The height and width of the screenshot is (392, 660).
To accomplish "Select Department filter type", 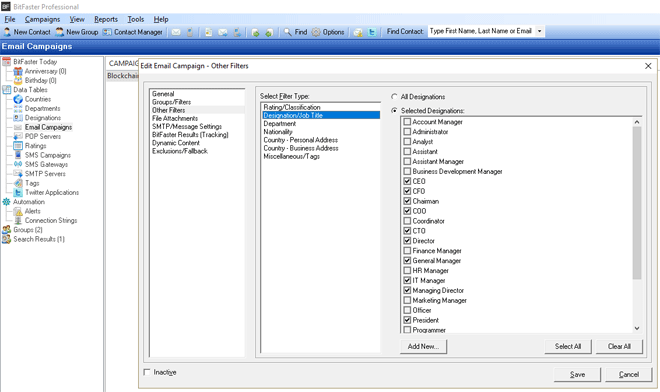I will click(320, 124).
